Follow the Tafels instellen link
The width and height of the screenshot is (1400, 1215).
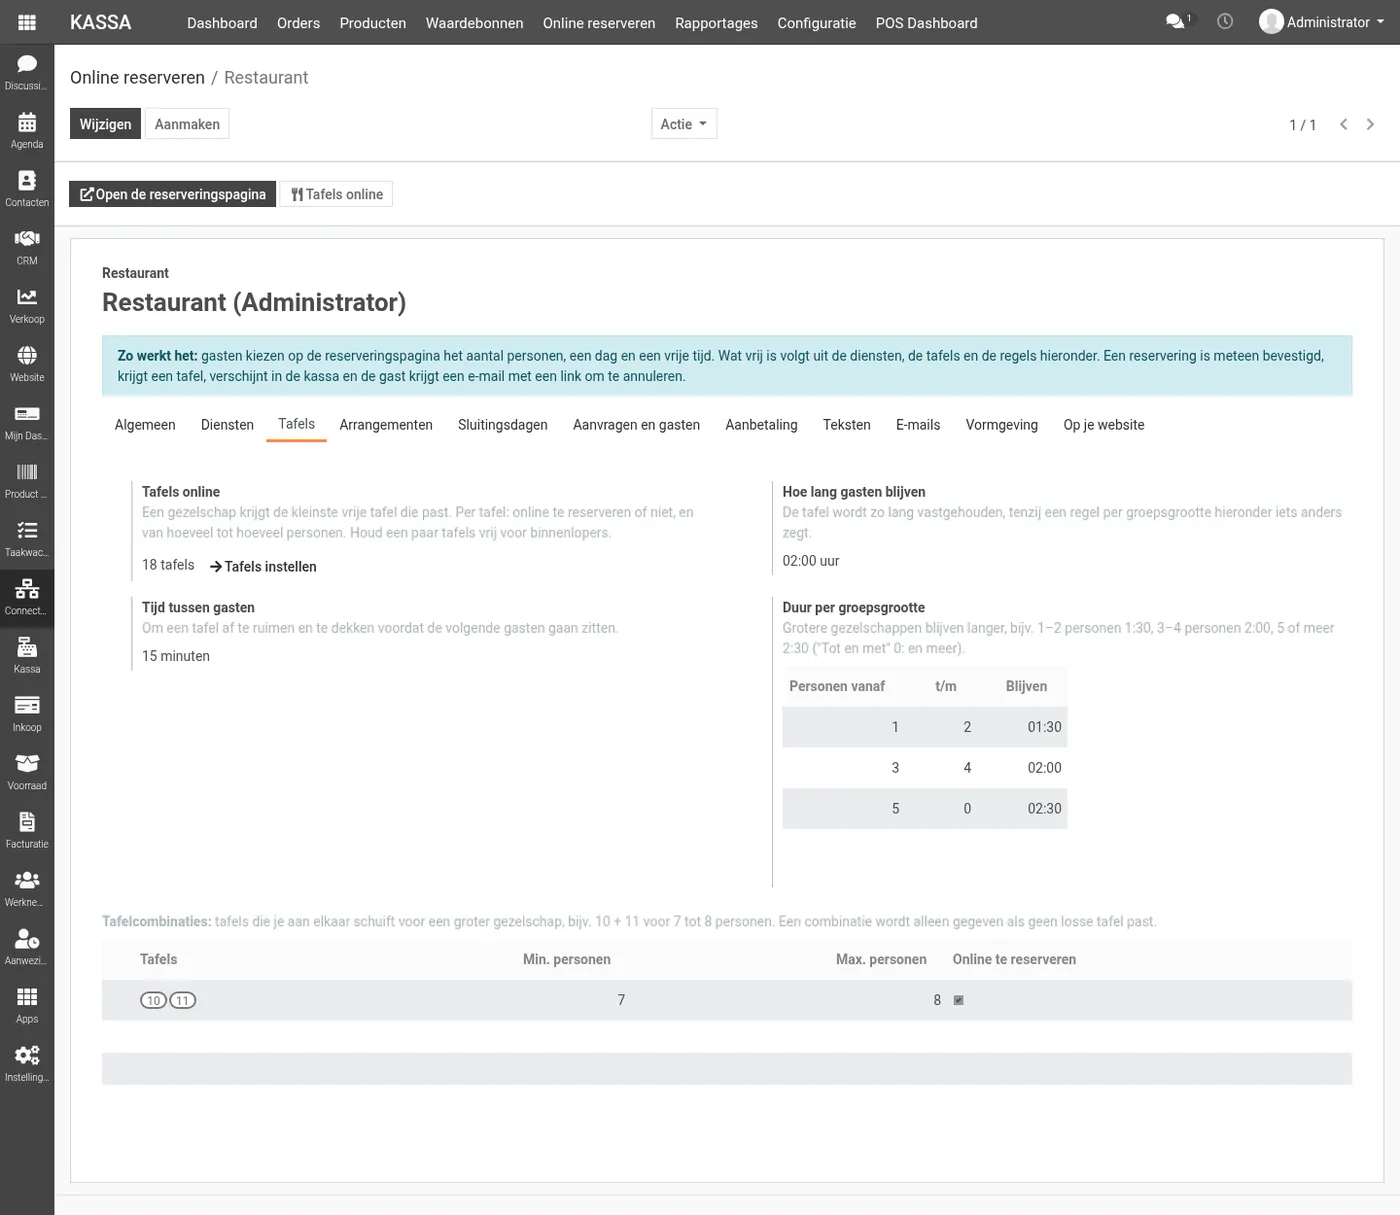click(263, 566)
